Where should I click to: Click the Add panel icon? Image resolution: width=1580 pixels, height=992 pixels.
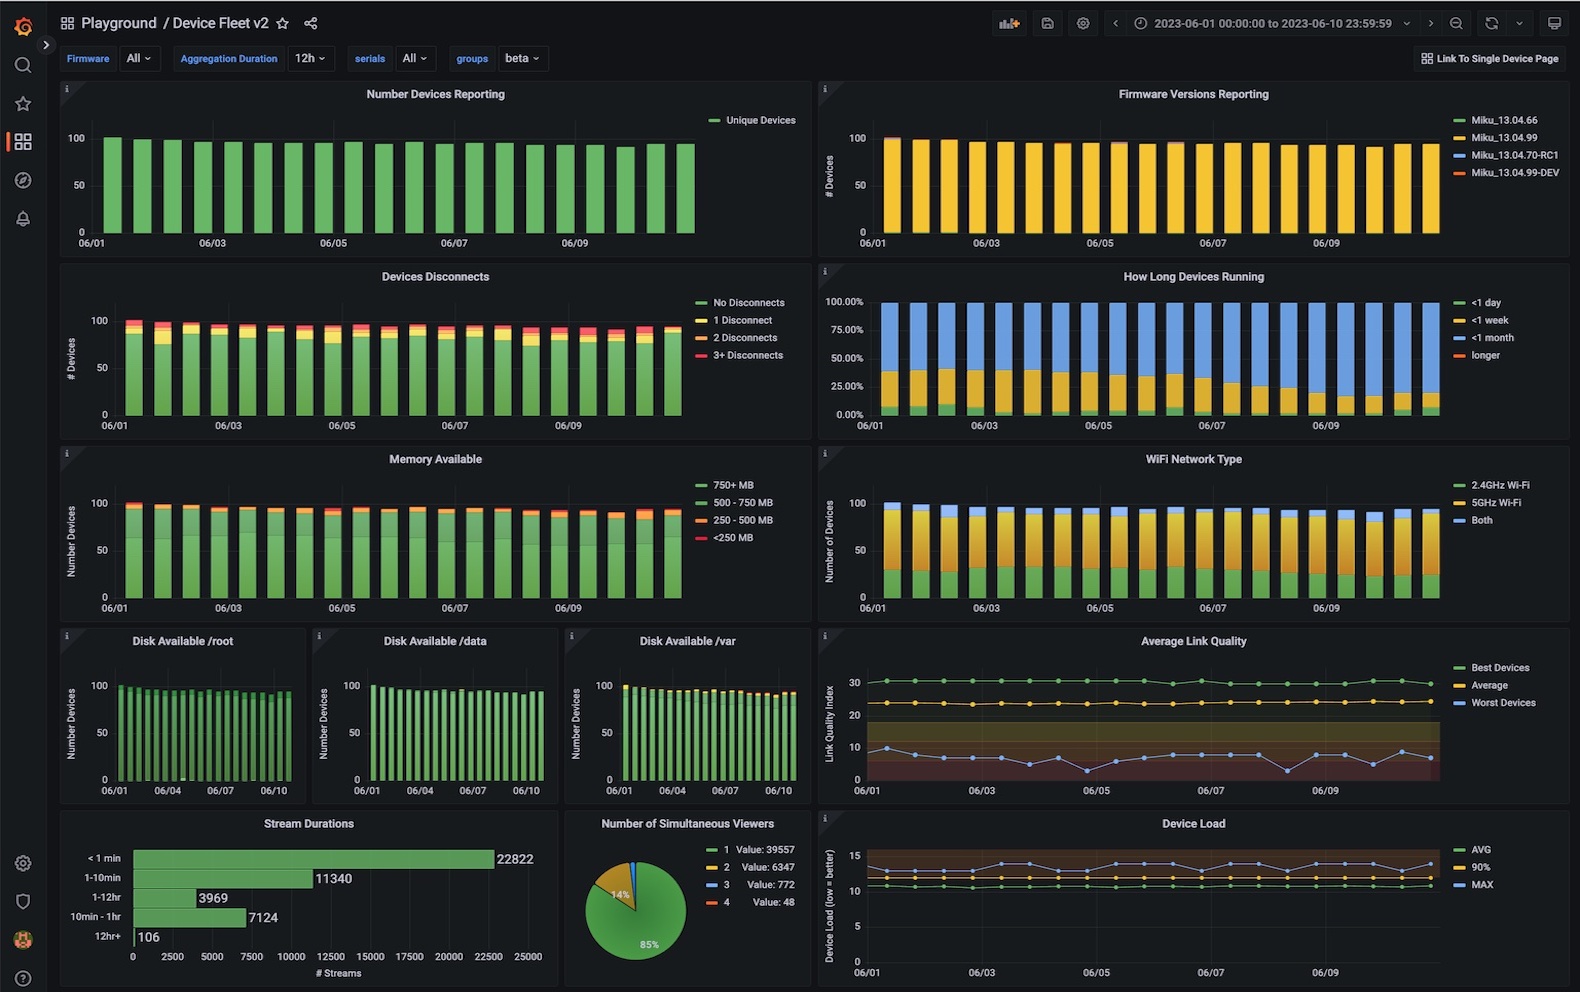coord(1010,23)
